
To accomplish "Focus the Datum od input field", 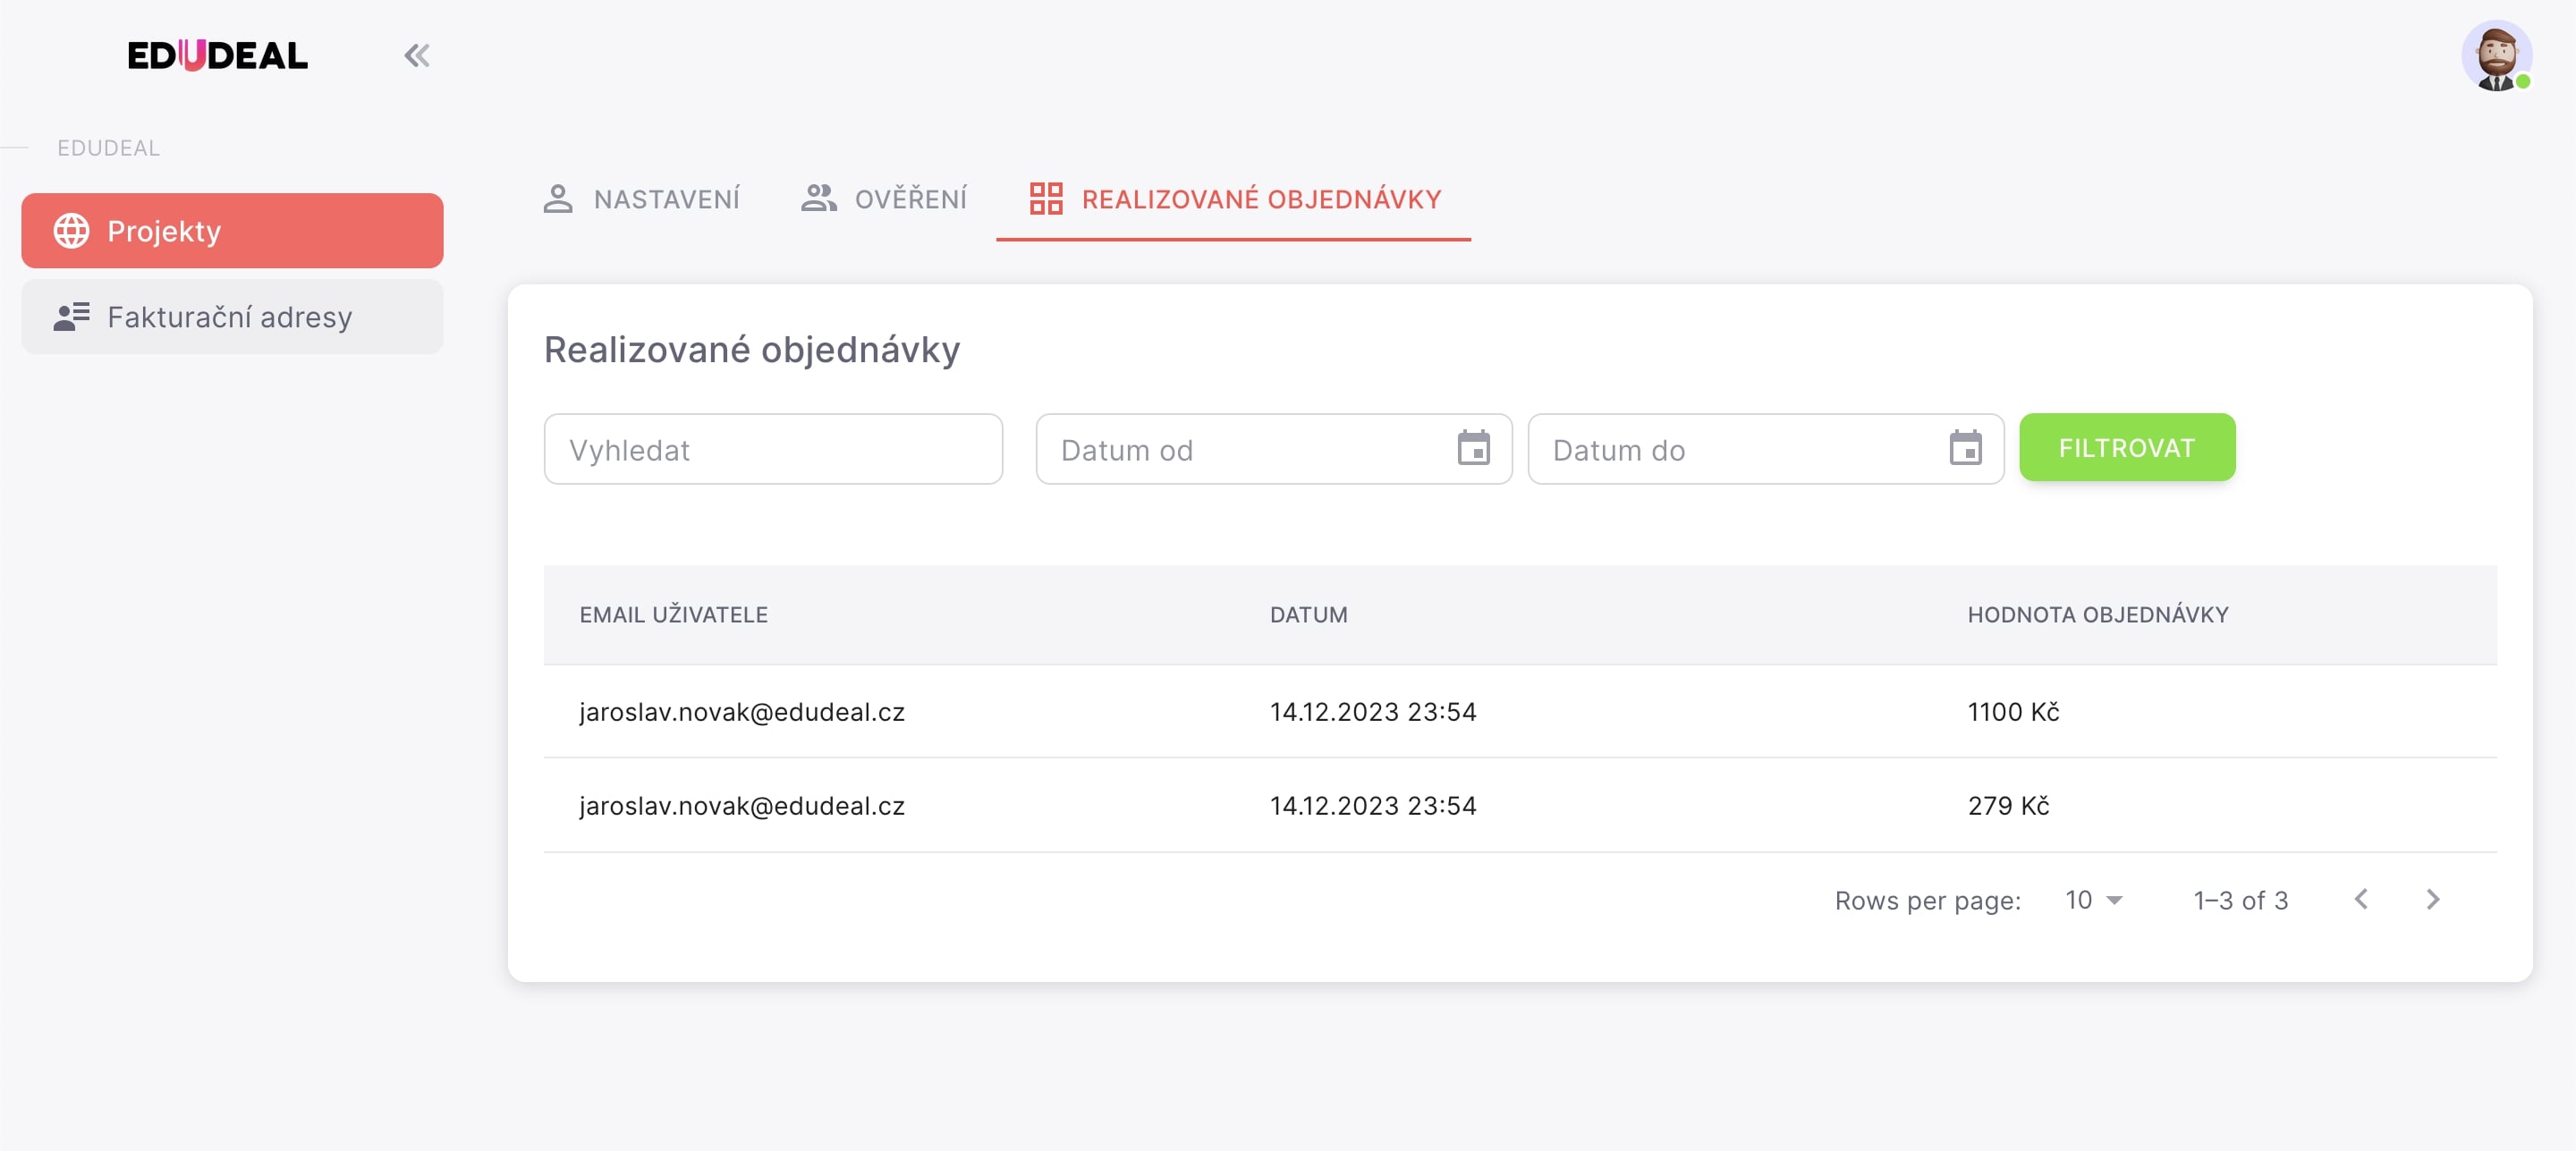I will pos(1273,450).
